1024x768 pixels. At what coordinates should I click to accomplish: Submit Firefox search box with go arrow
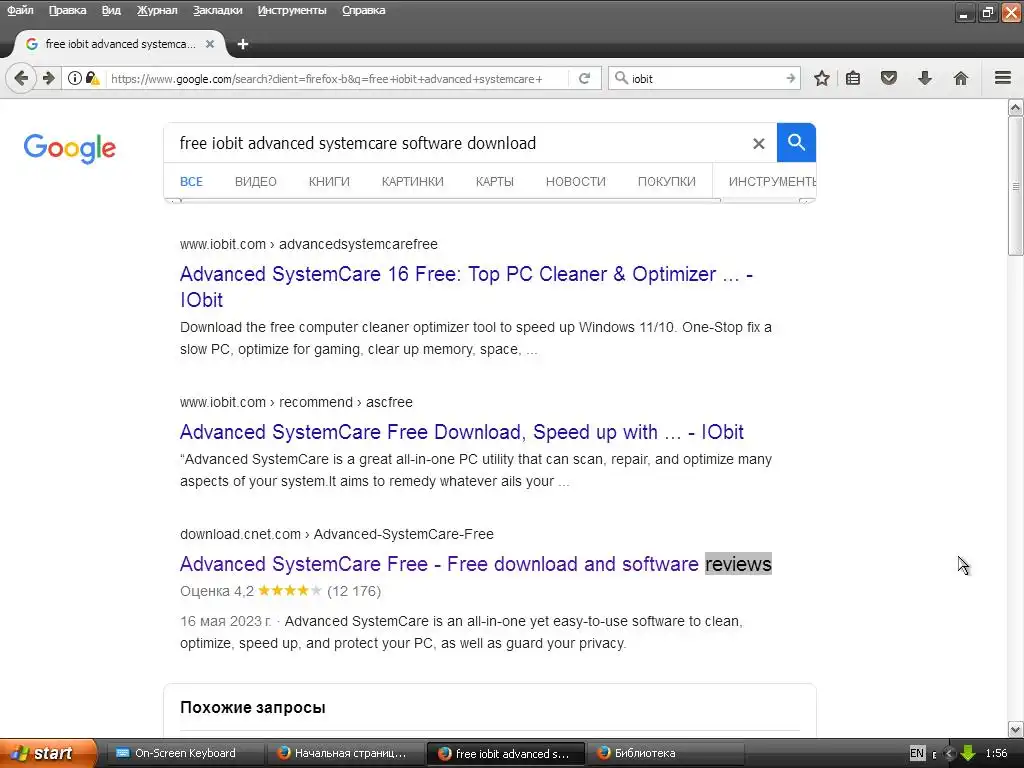pos(790,78)
